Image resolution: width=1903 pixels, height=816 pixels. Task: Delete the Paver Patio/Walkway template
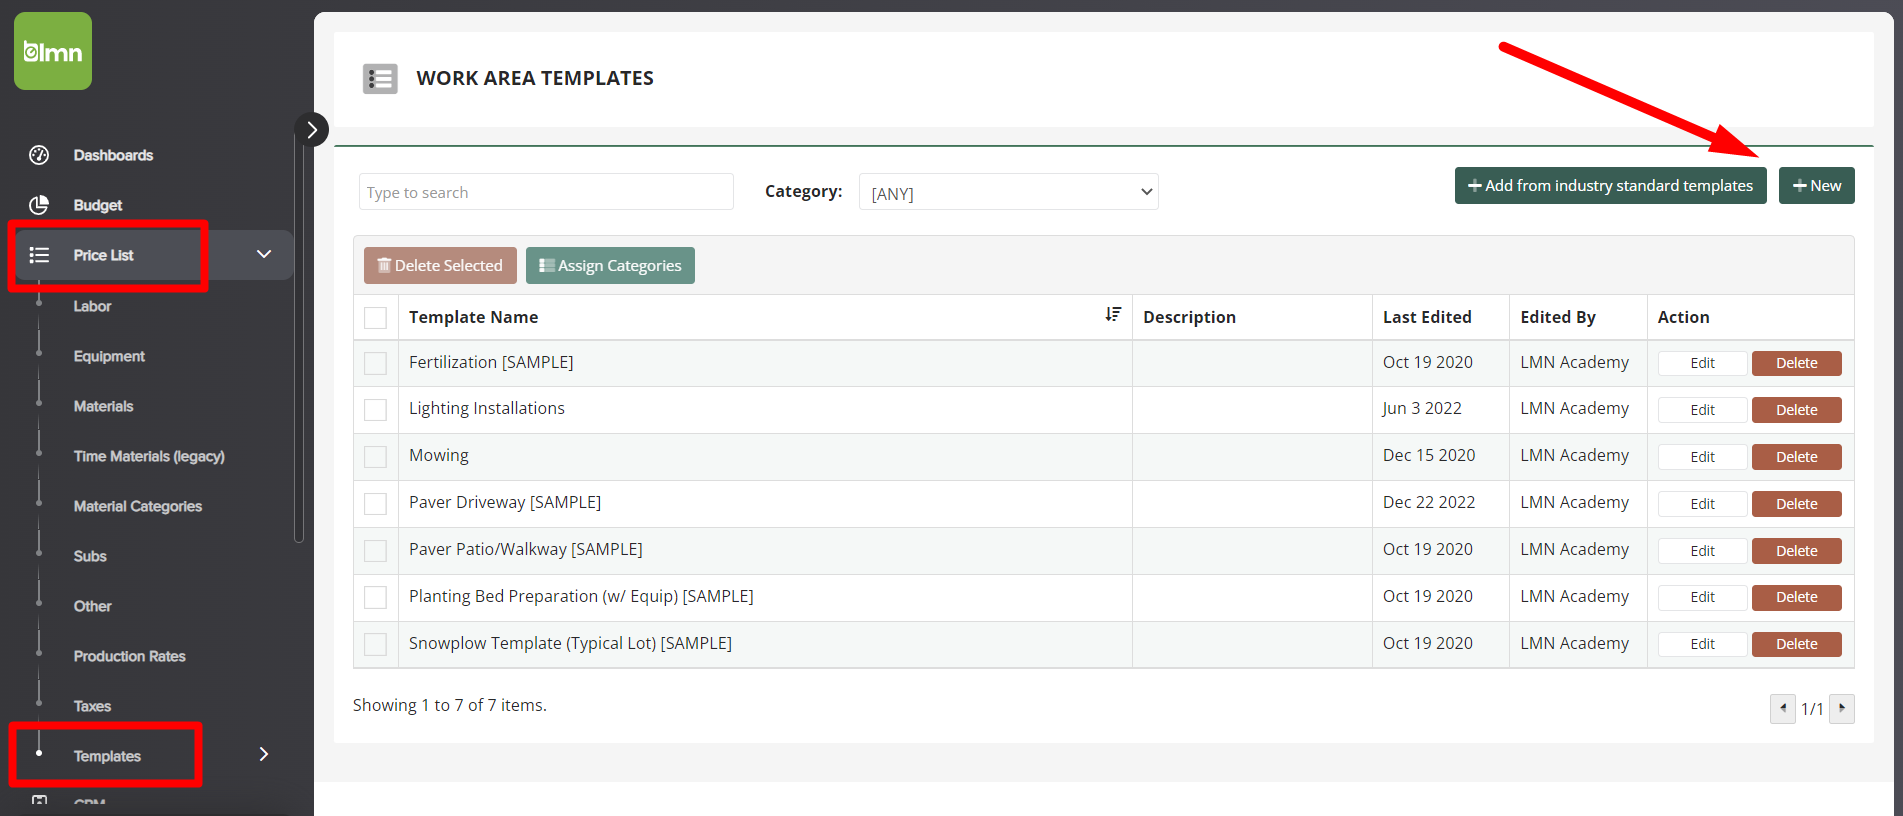pyautogui.click(x=1796, y=551)
